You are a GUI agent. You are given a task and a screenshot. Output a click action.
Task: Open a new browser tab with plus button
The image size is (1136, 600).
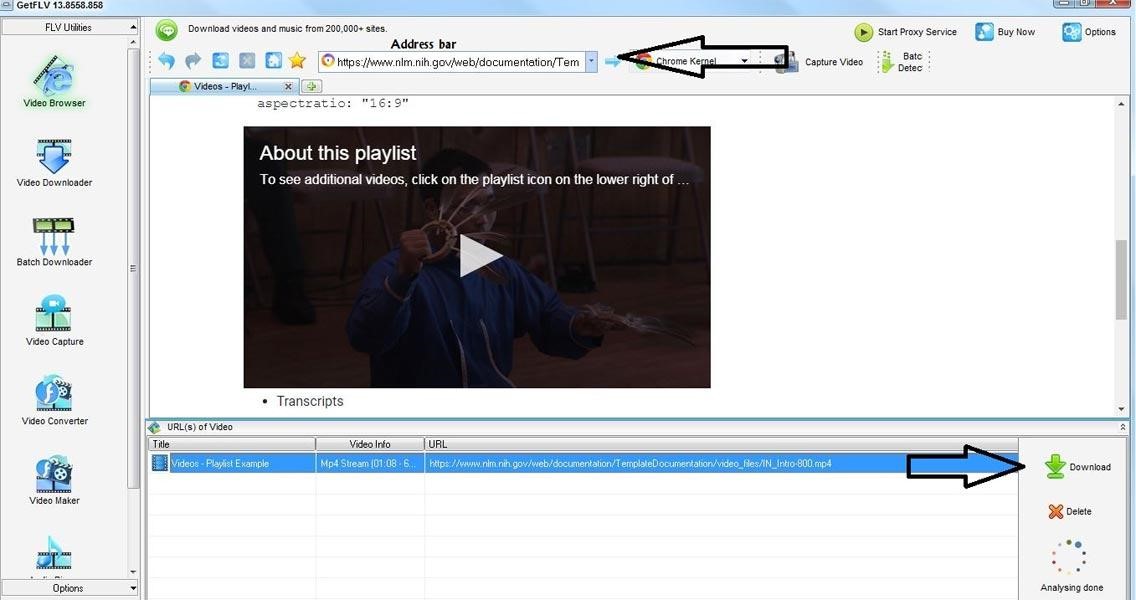(x=312, y=86)
